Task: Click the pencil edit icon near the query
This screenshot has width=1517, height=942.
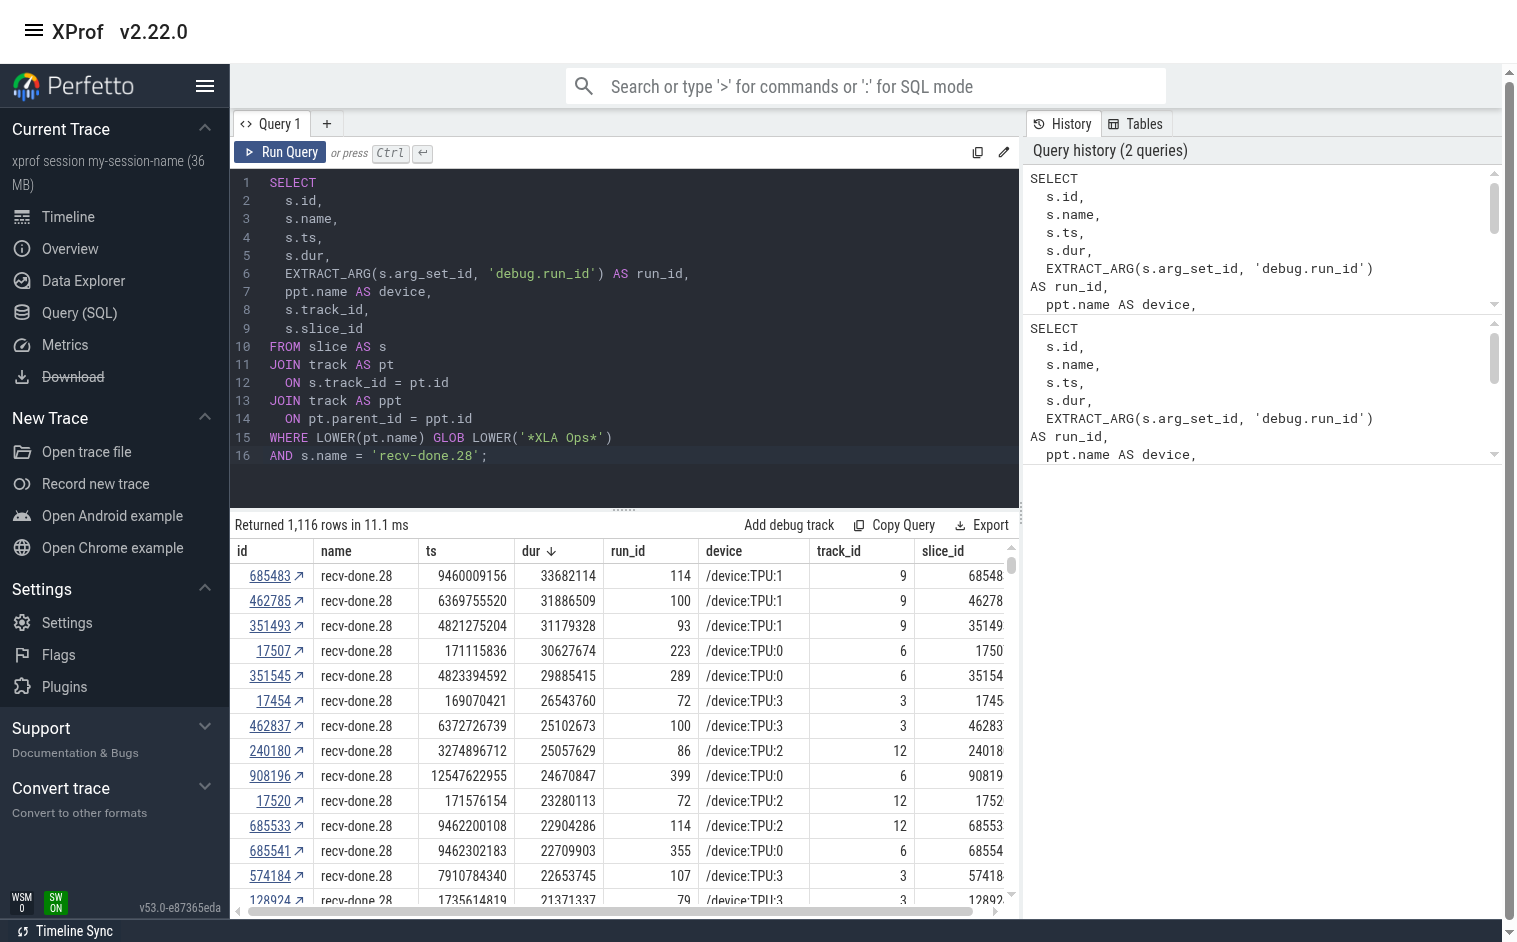Action: click(1004, 152)
